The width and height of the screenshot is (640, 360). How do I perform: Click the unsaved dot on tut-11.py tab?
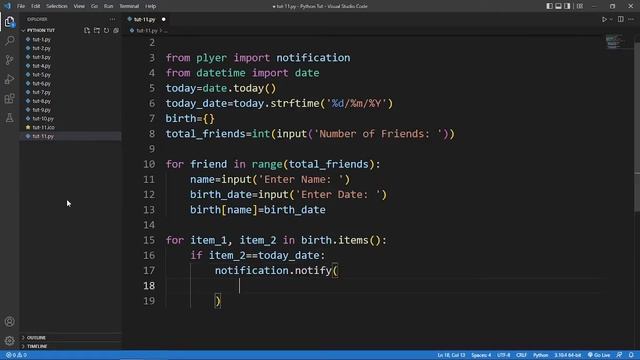163,19
